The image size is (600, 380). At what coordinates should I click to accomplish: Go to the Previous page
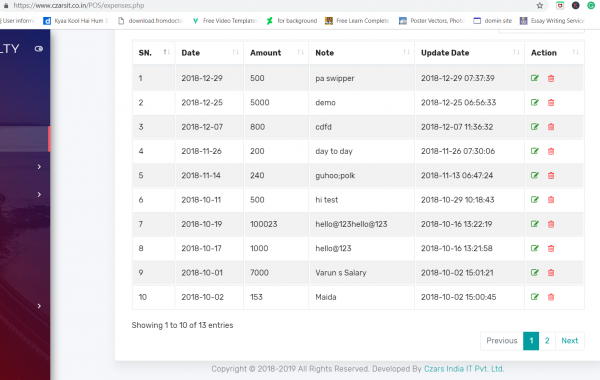tap(502, 341)
